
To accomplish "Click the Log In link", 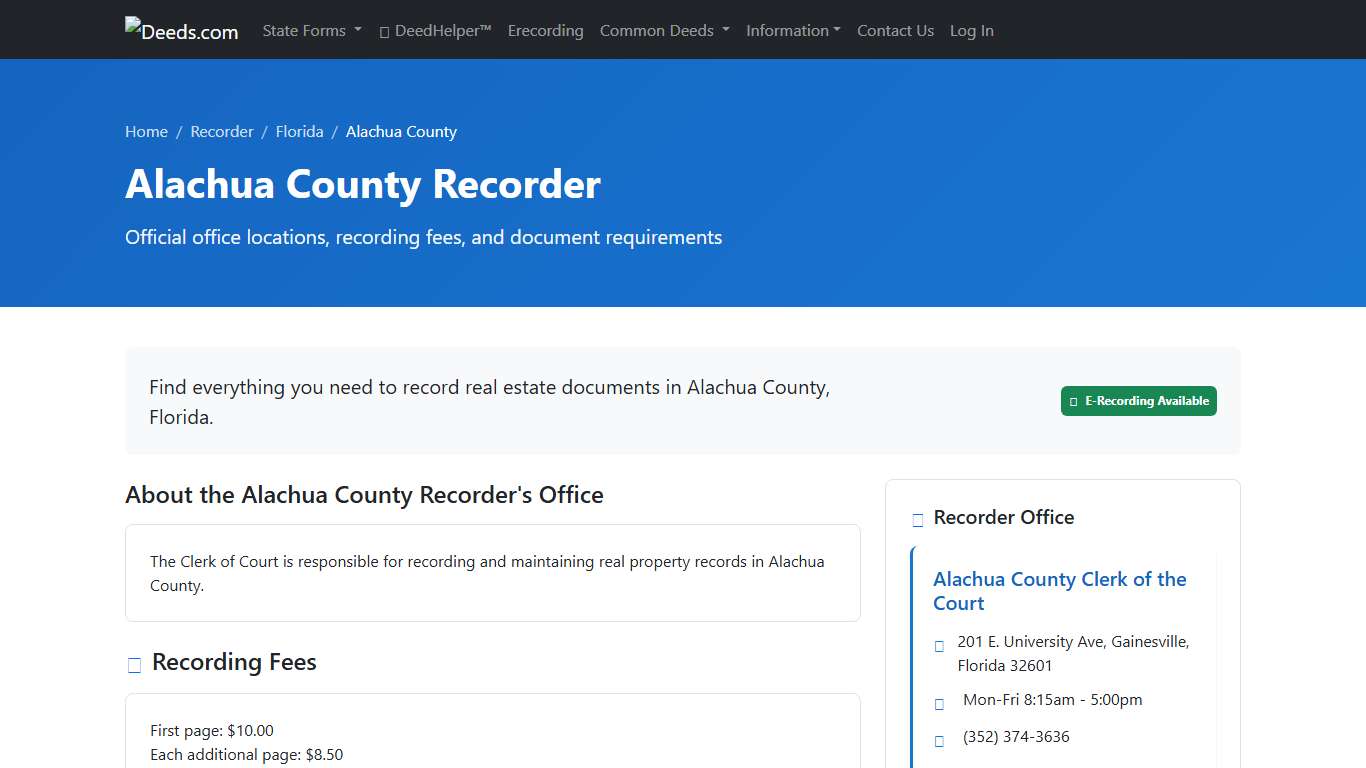I will [x=971, y=31].
